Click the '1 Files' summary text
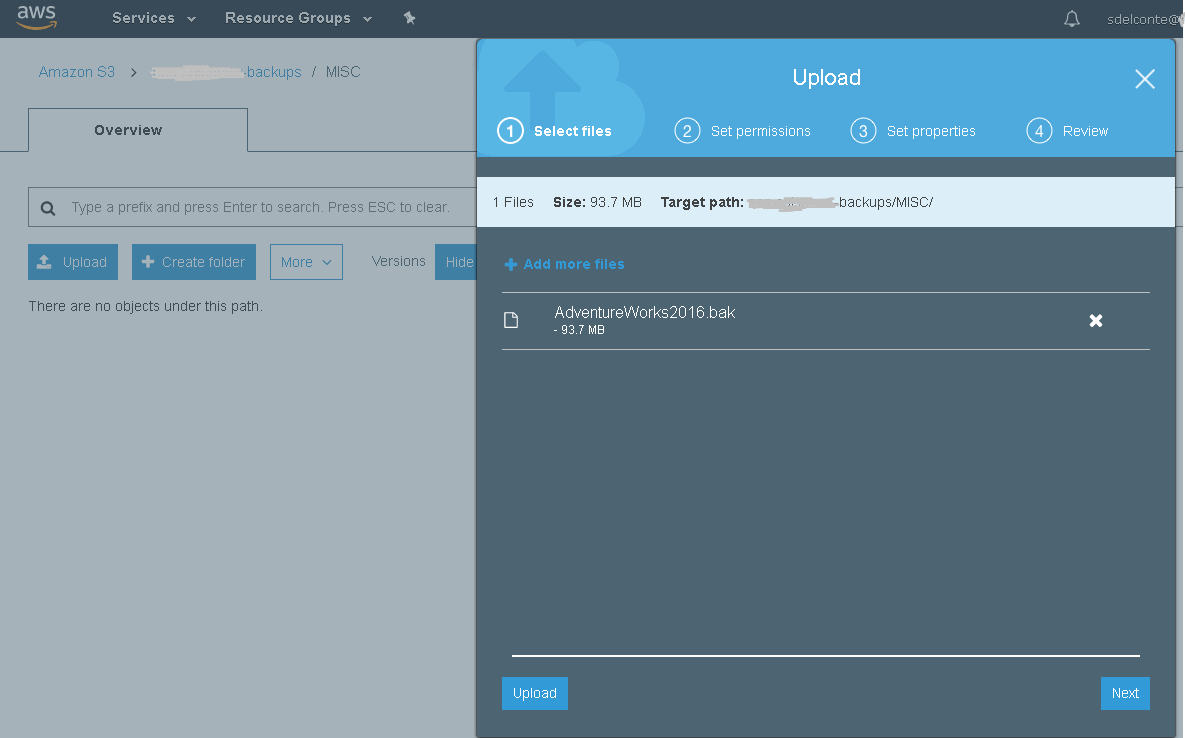 click(x=513, y=202)
